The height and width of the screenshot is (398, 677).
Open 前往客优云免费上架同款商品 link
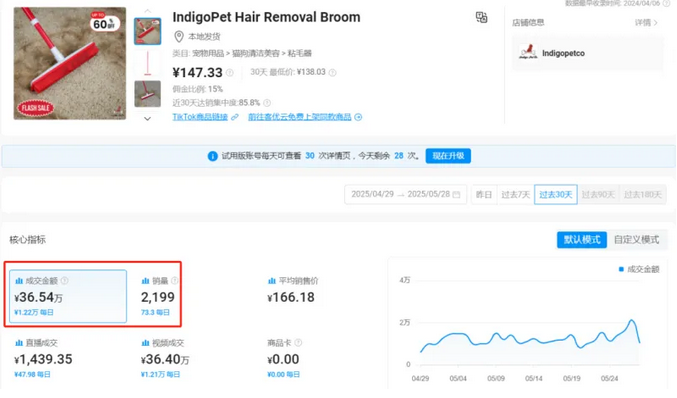300,117
